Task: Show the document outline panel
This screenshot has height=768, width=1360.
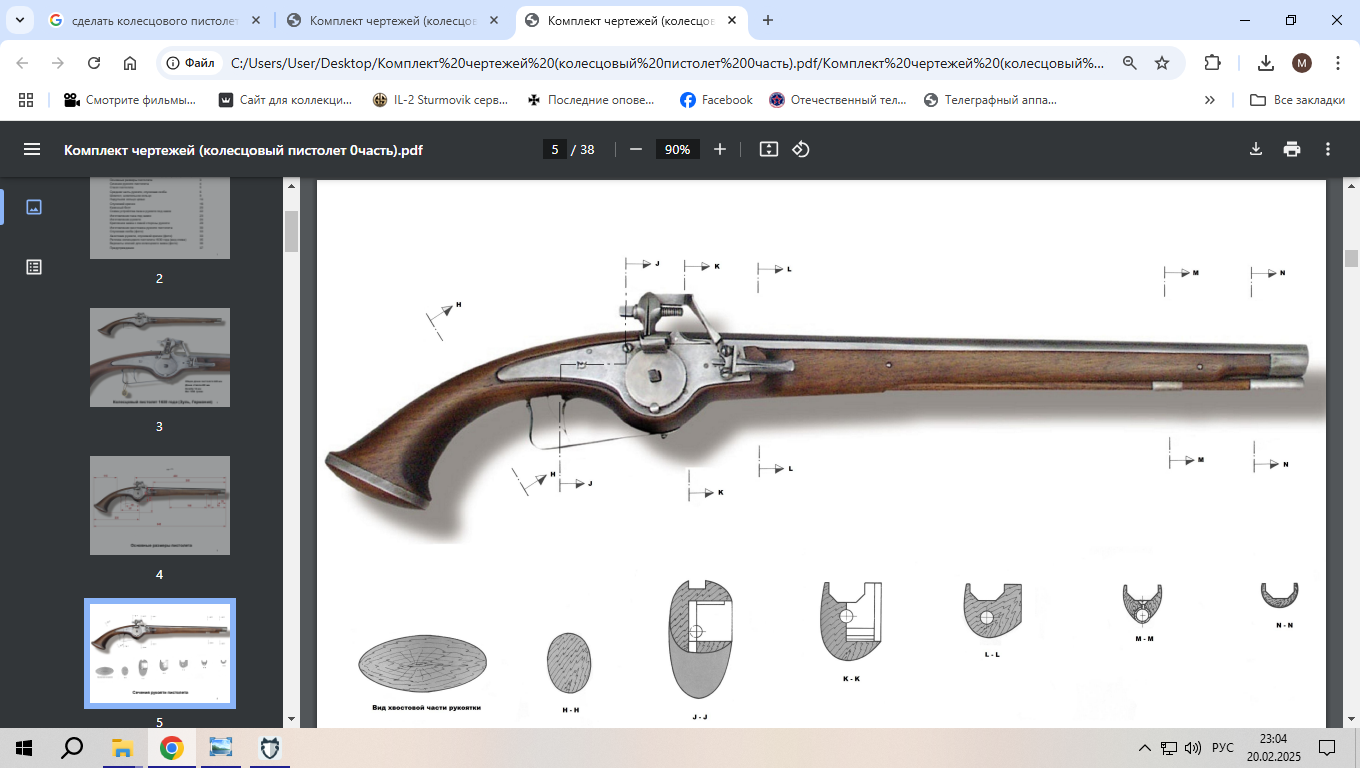Action: pos(34,267)
